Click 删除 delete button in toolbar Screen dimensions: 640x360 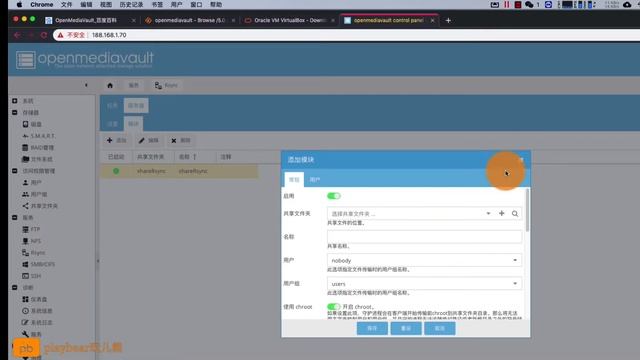coord(181,140)
